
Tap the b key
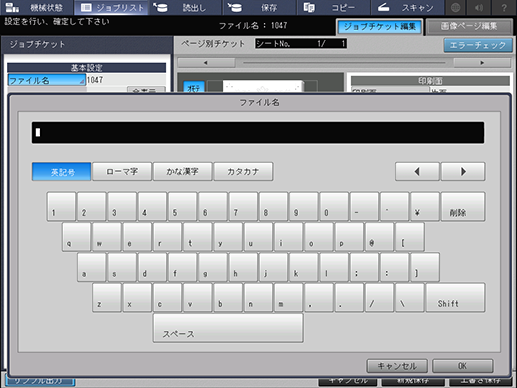tap(228, 298)
